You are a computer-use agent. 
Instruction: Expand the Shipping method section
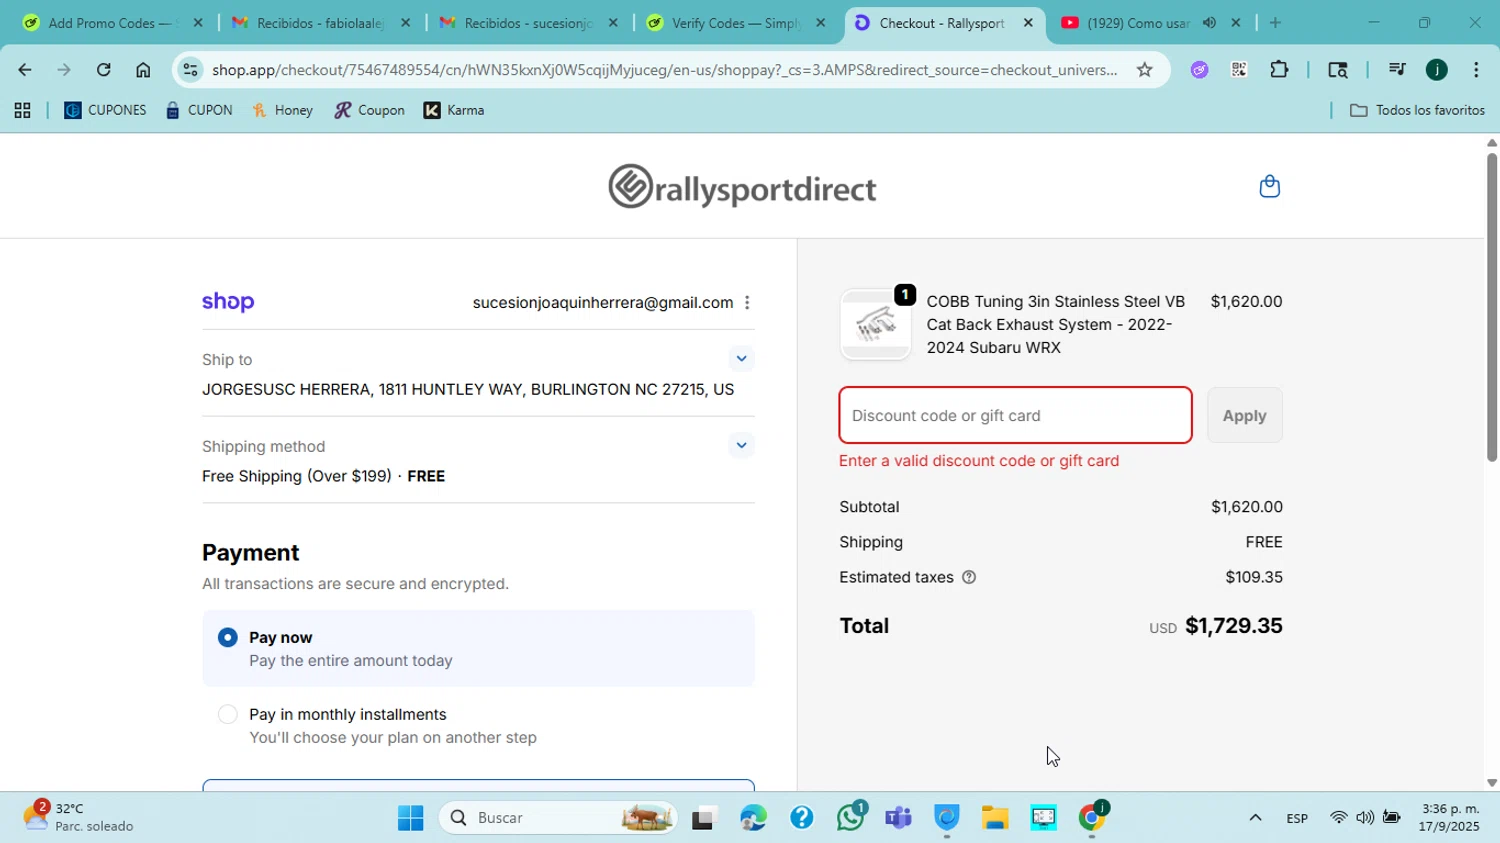[x=741, y=446]
